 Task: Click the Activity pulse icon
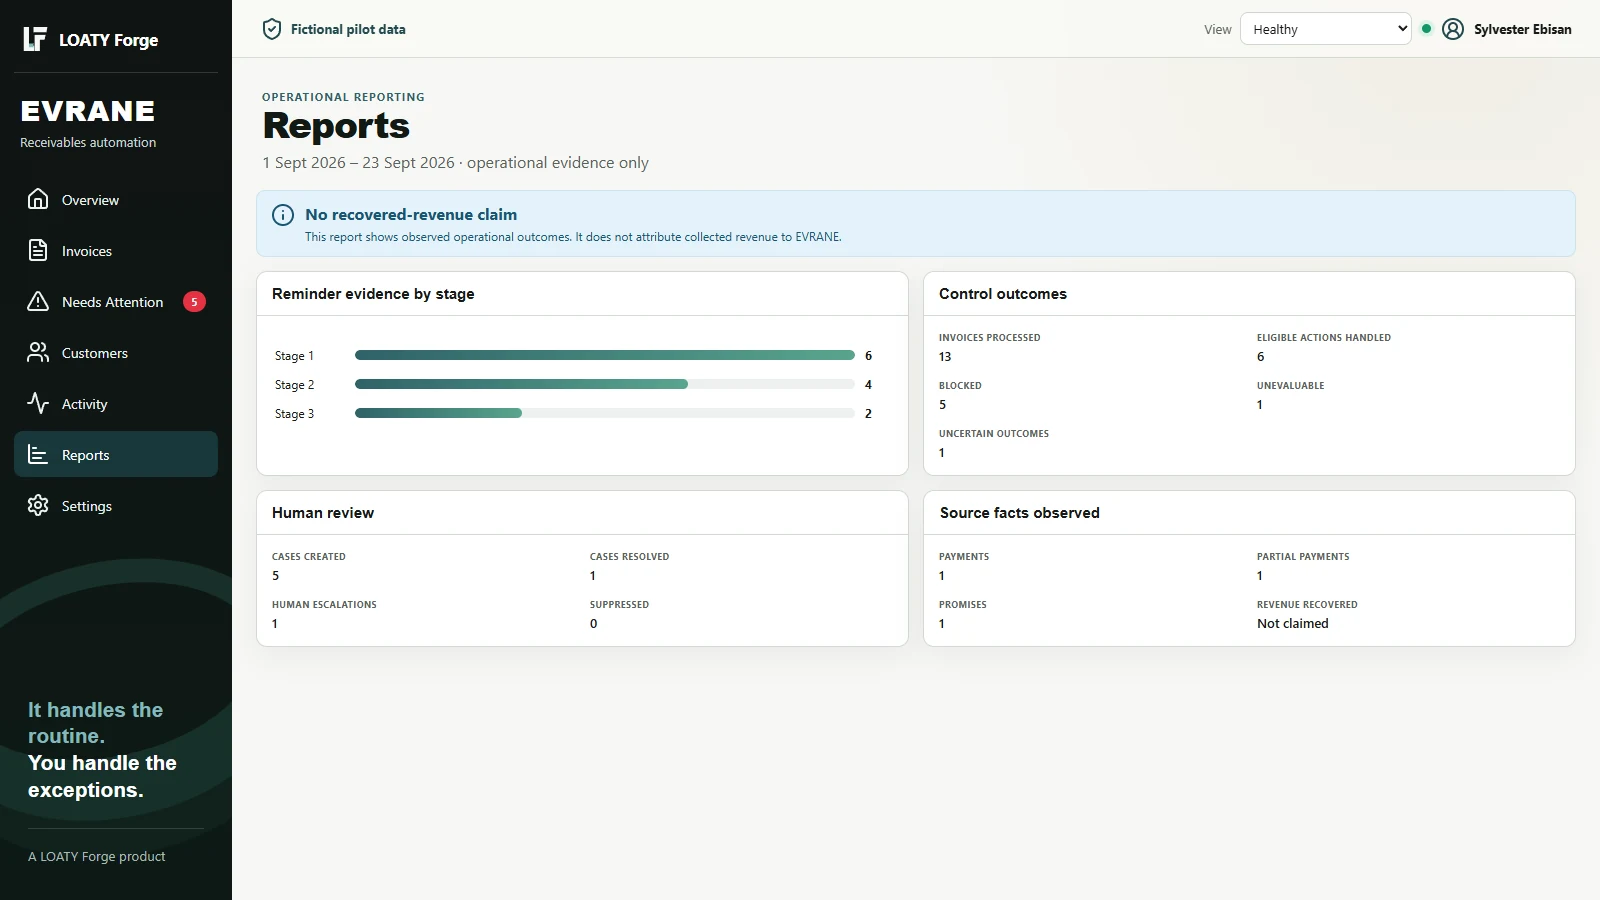pyautogui.click(x=38, y=403)
